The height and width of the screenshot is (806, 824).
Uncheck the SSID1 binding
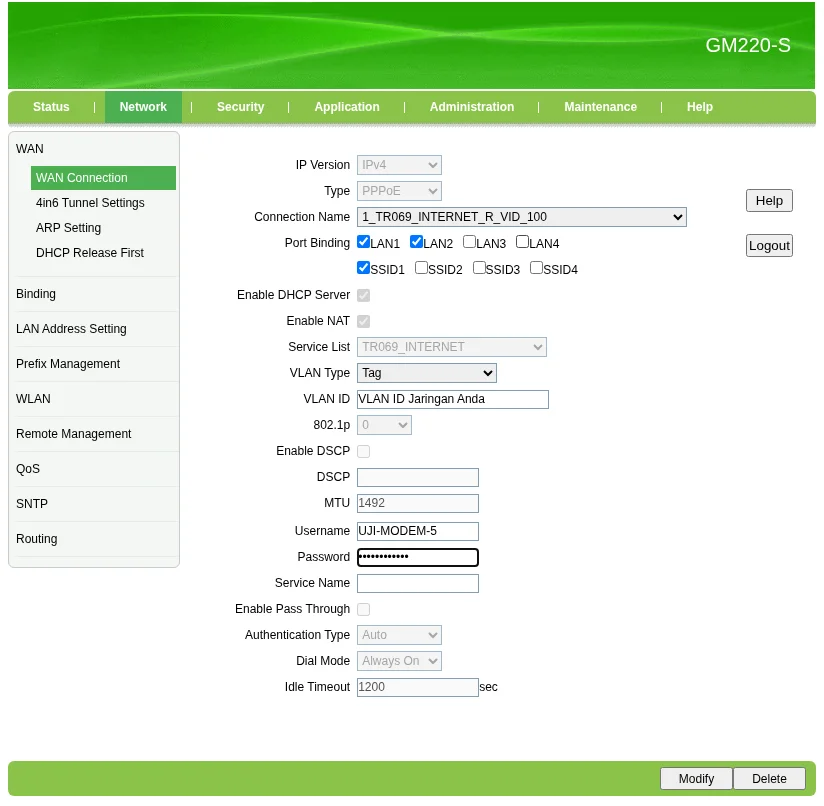pyautogui.click(x=363, y=267)
